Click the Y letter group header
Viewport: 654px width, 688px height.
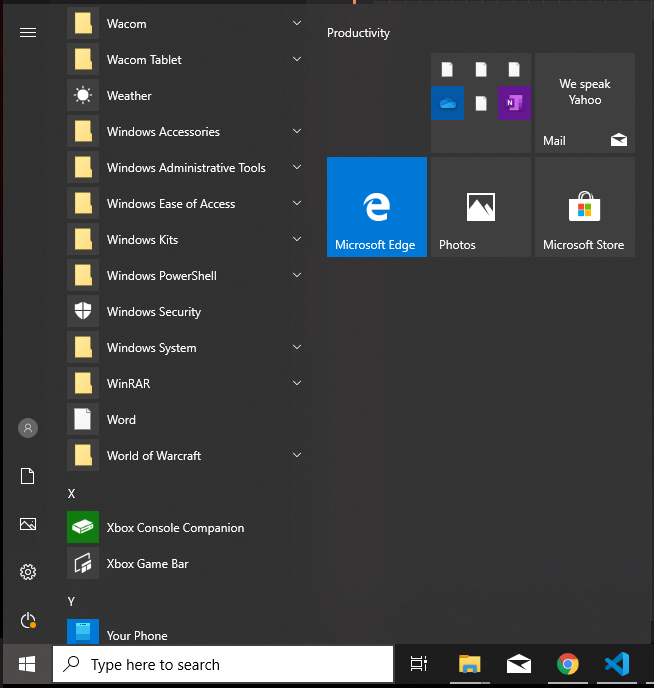(71, 602)
